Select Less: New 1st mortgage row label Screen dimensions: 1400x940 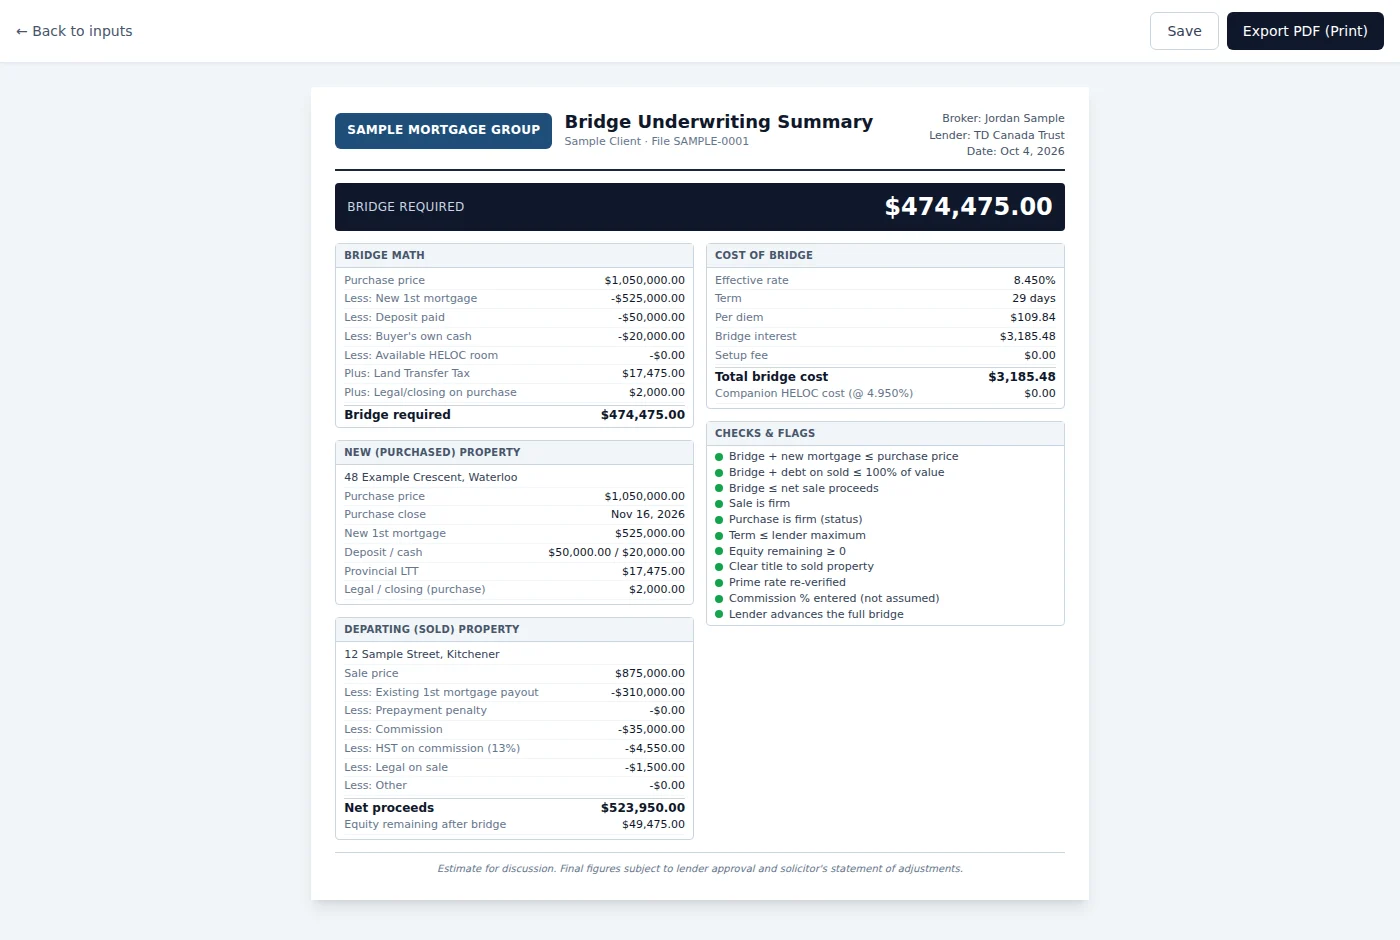(x=410, y=298)
